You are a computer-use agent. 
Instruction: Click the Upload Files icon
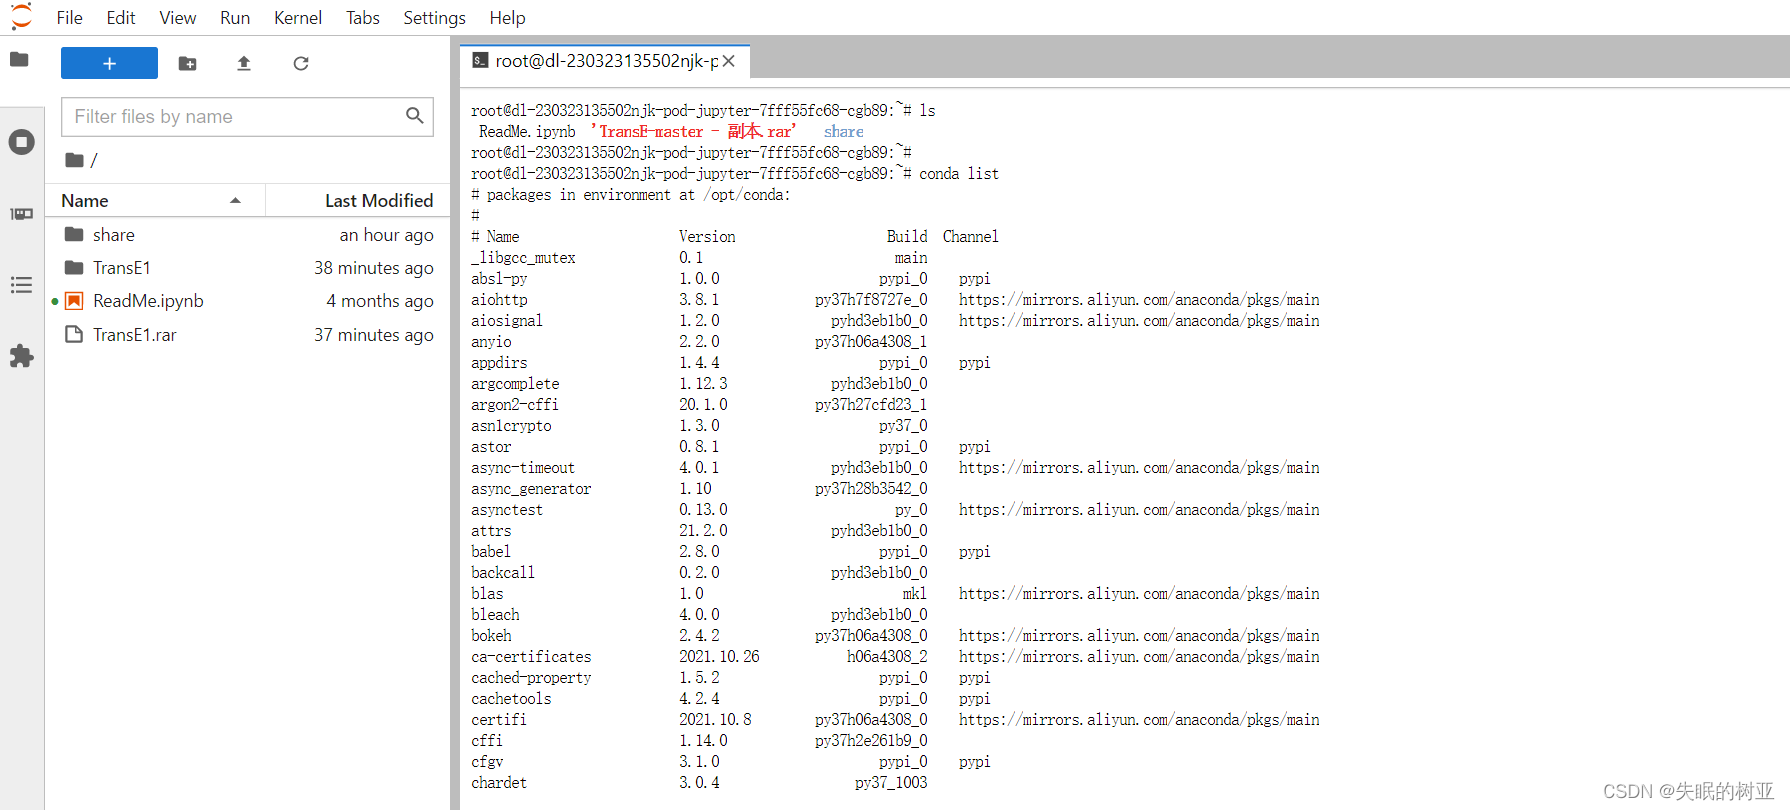coord(243,63)
